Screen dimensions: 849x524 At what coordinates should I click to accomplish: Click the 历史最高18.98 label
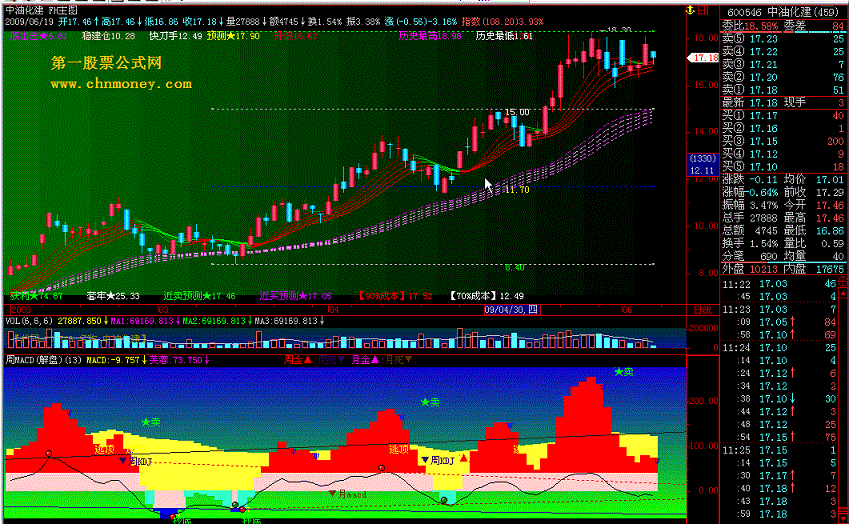[430, 36]
